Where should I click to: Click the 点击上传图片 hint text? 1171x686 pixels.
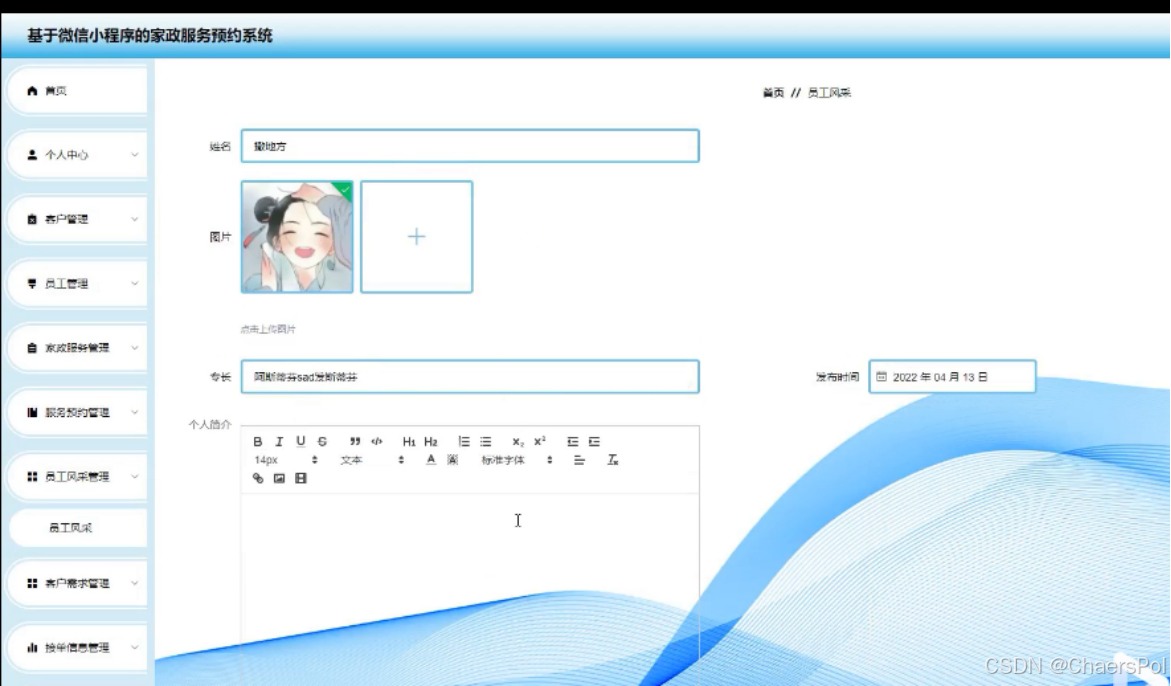268,329
